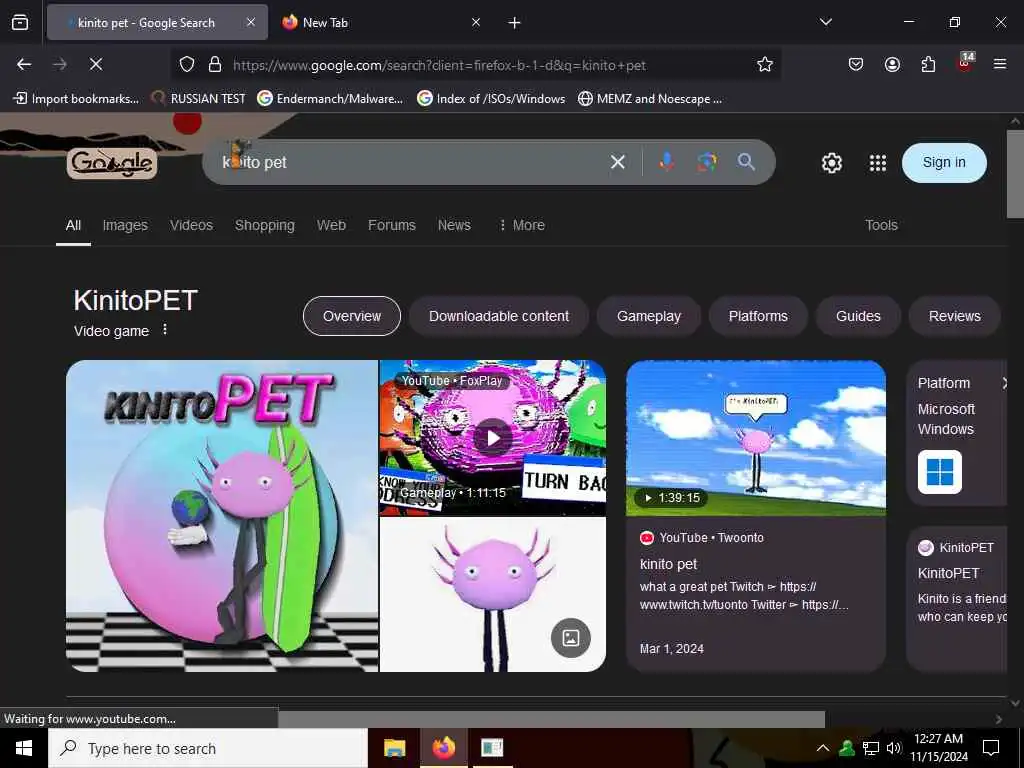Open extension with badge 14
The height and width of the screenshot is (768, 1024).
click(x=965, y=63)
